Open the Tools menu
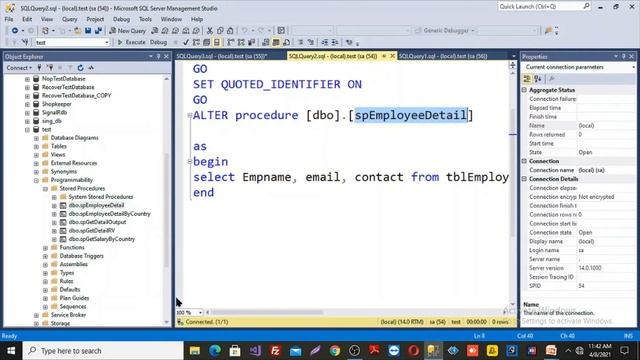This screenshot has height=360, width=640. (x=145, y=19)
